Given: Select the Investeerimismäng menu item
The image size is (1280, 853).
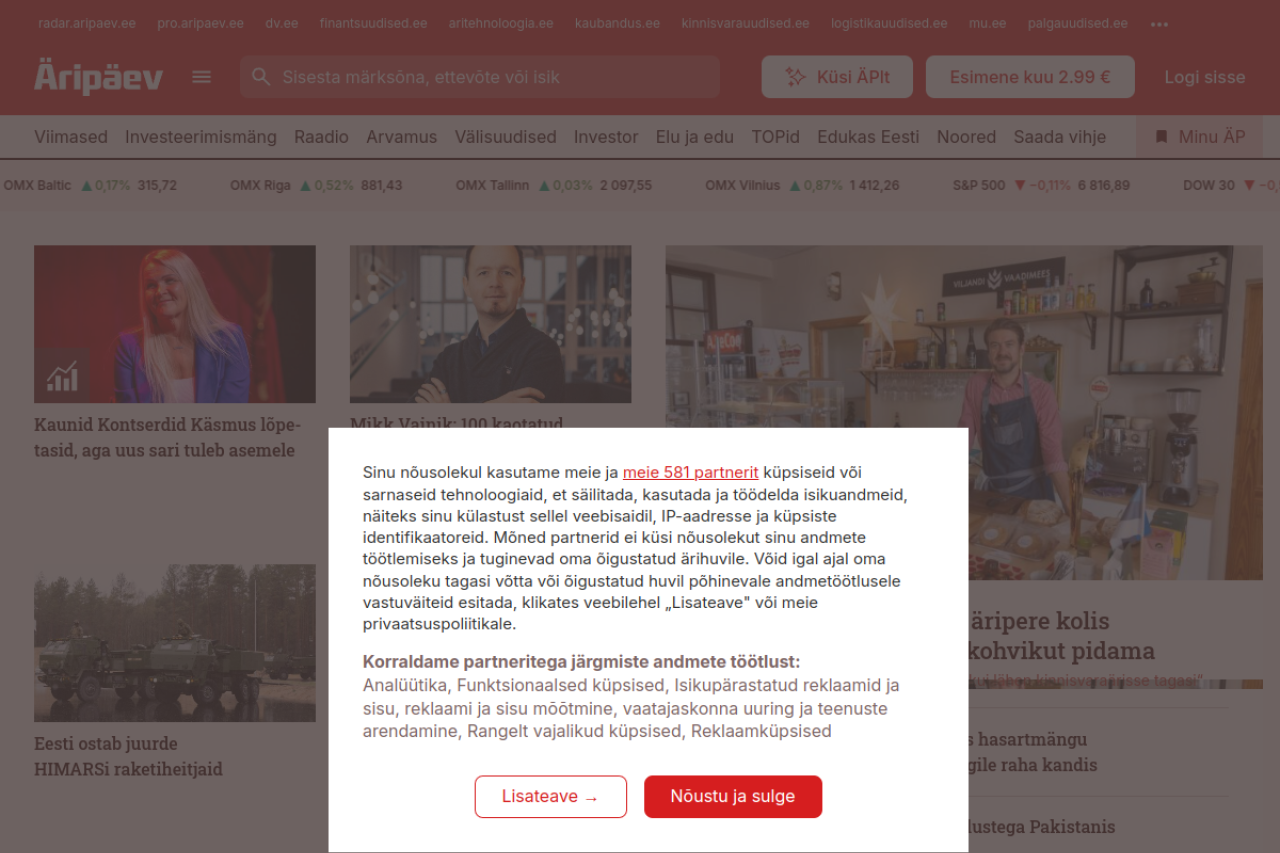Looking at the screenshot, I should [201, 137].
